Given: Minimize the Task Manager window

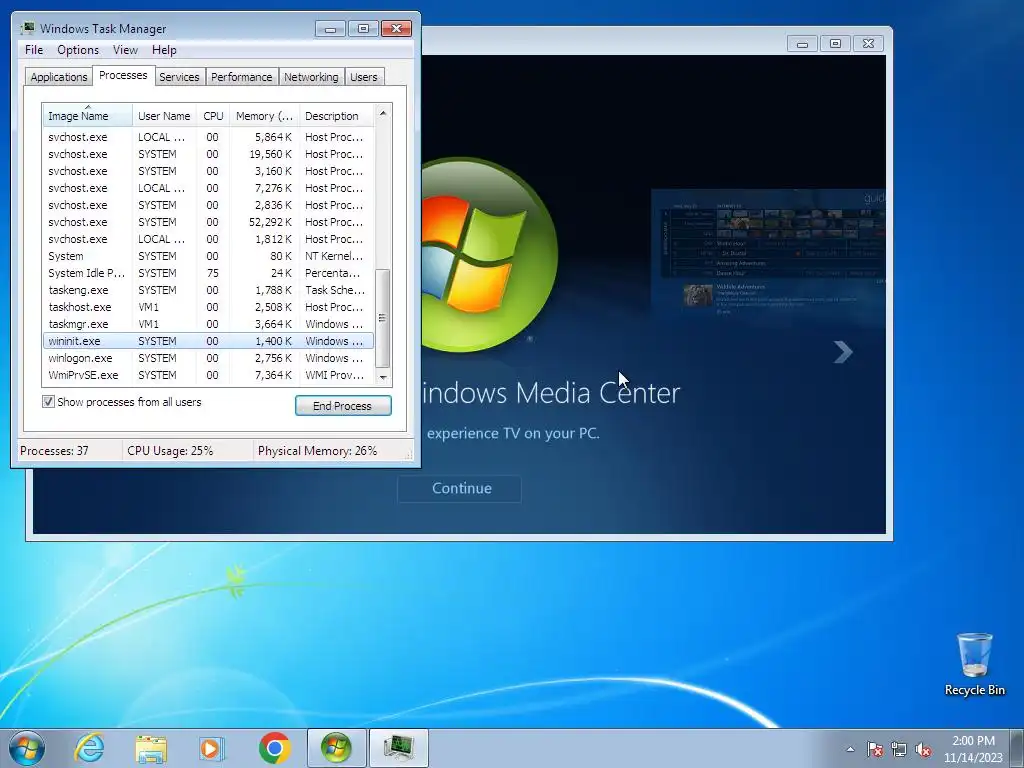Looking at the screenshot, I should pos(330,29).
